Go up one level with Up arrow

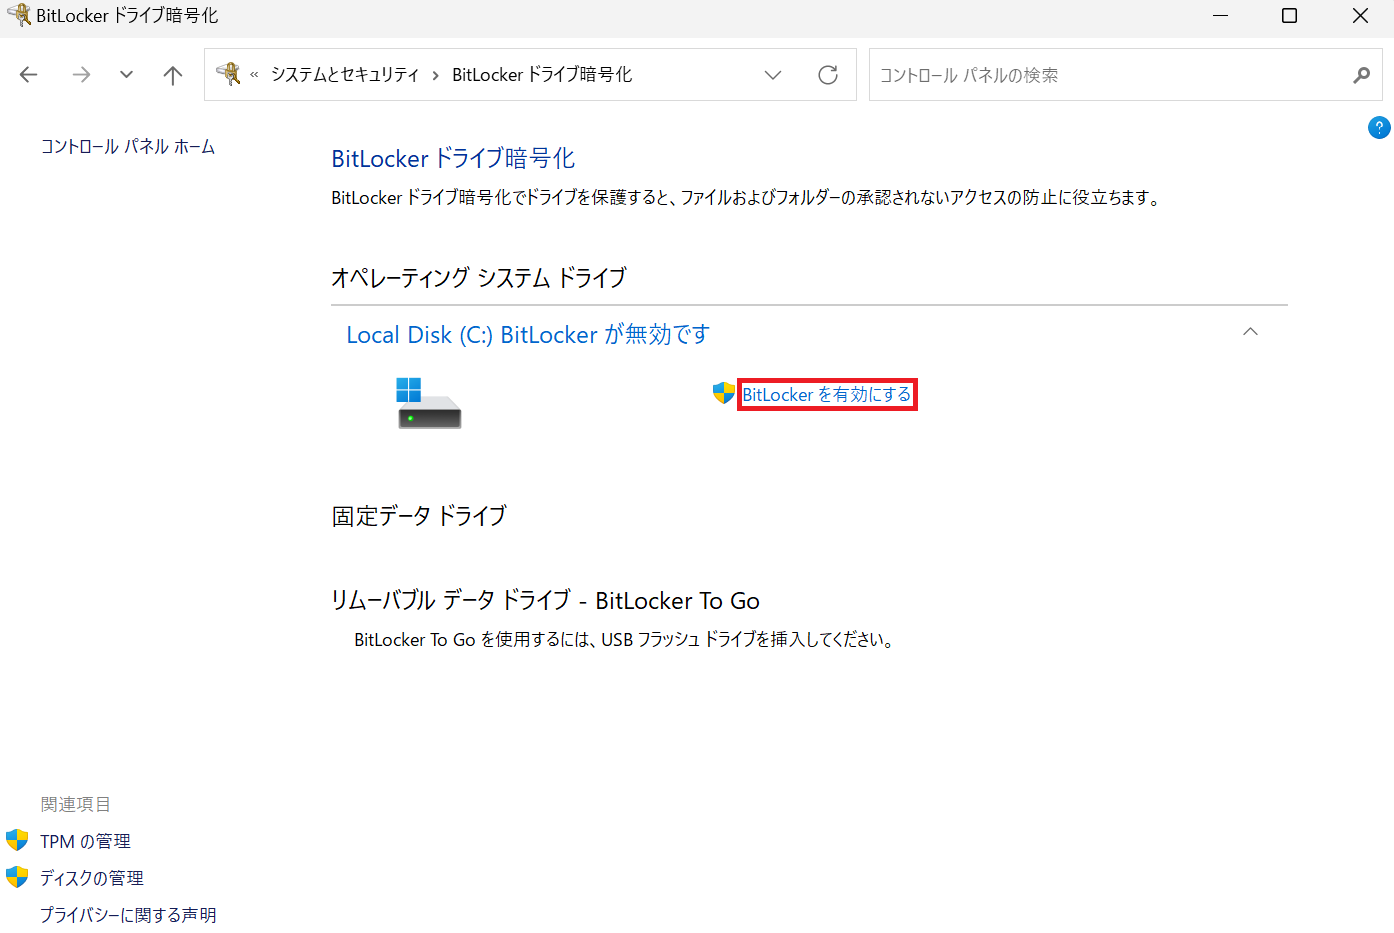click(173, 75)
